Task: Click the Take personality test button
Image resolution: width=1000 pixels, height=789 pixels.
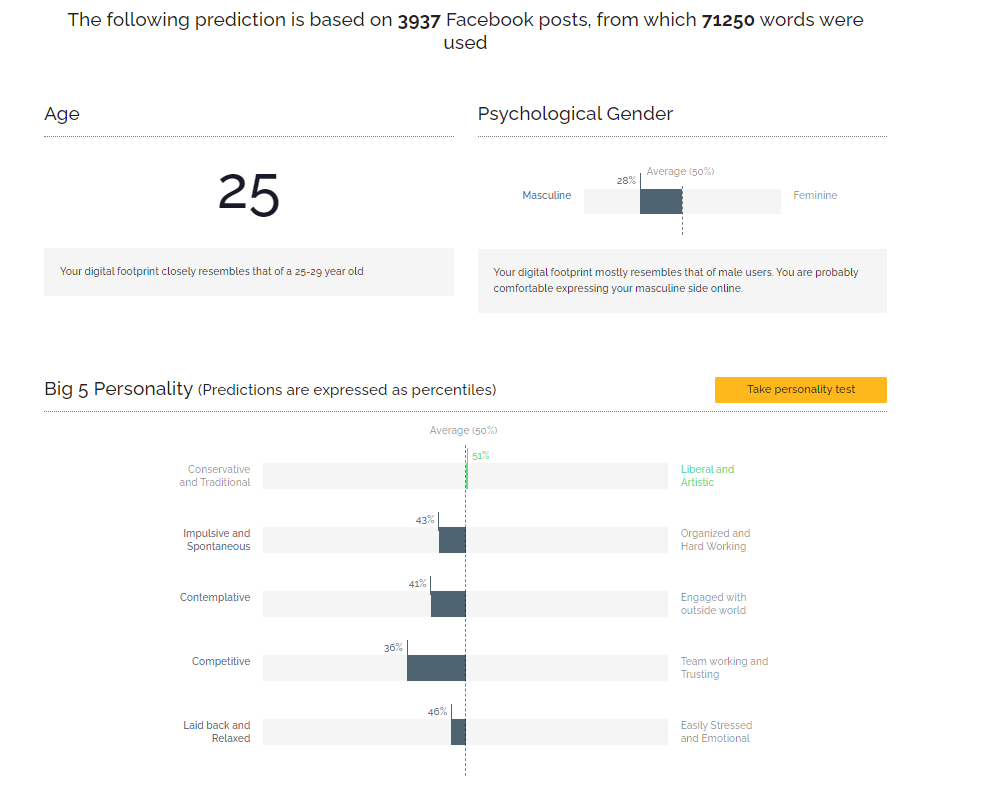Action: [800, 390]
